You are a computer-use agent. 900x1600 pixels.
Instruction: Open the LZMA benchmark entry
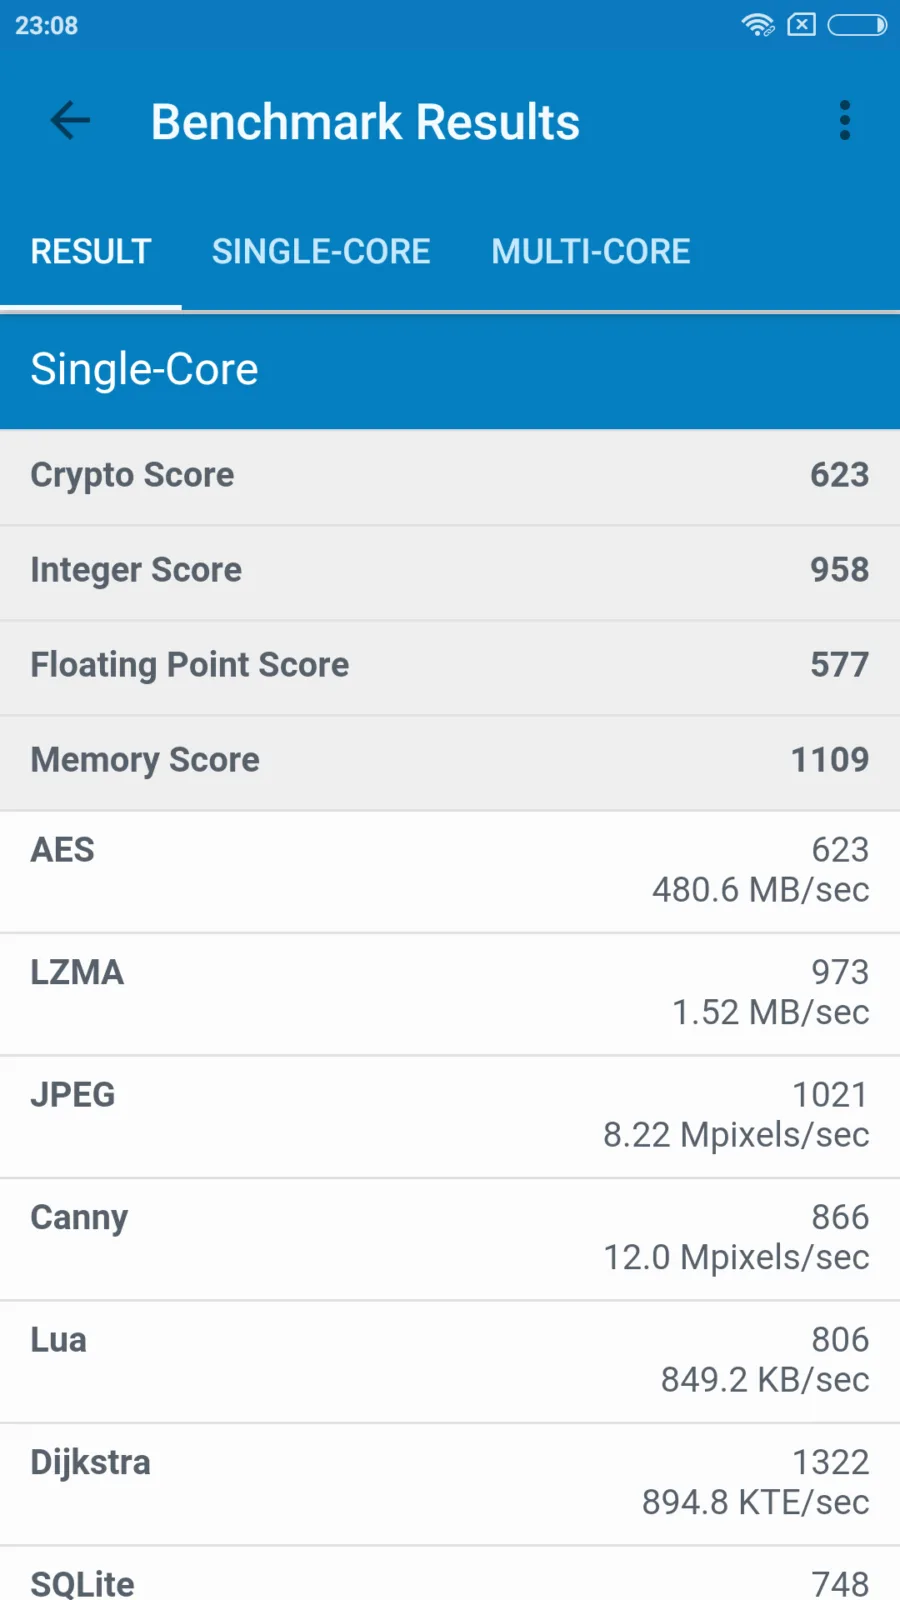point(450,994)
